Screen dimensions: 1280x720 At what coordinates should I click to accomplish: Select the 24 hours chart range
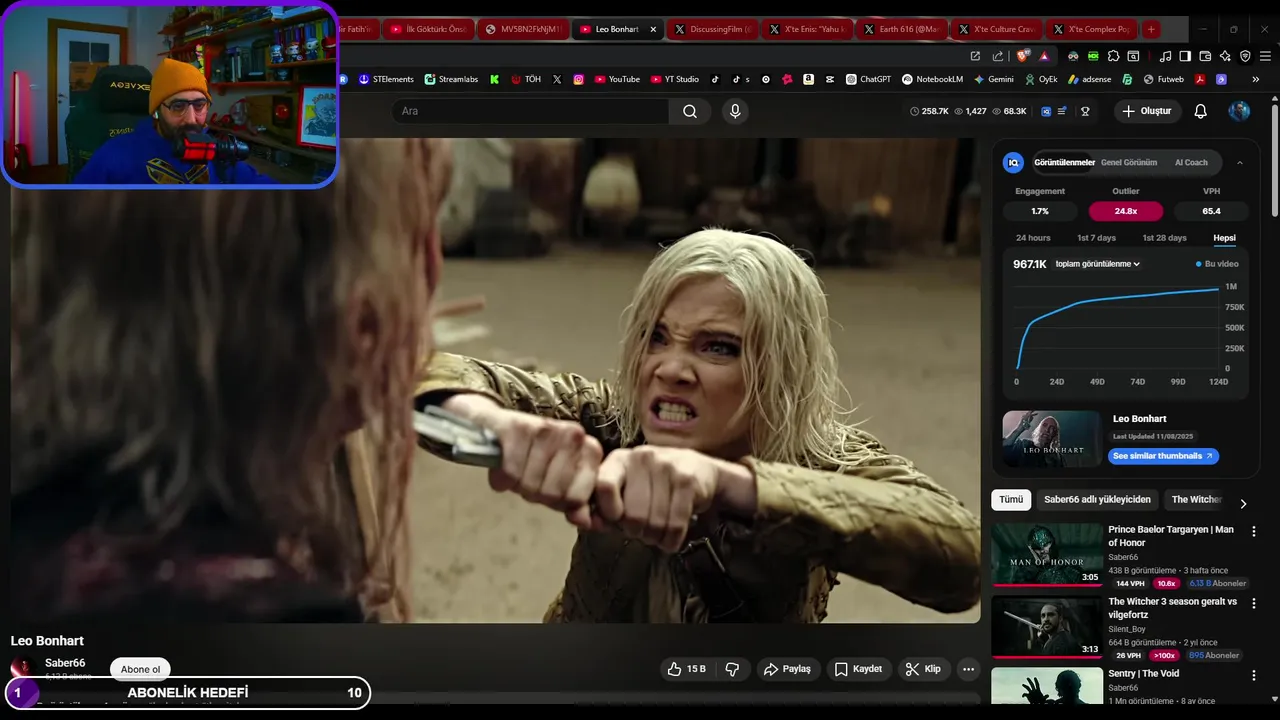point(1033,238)
